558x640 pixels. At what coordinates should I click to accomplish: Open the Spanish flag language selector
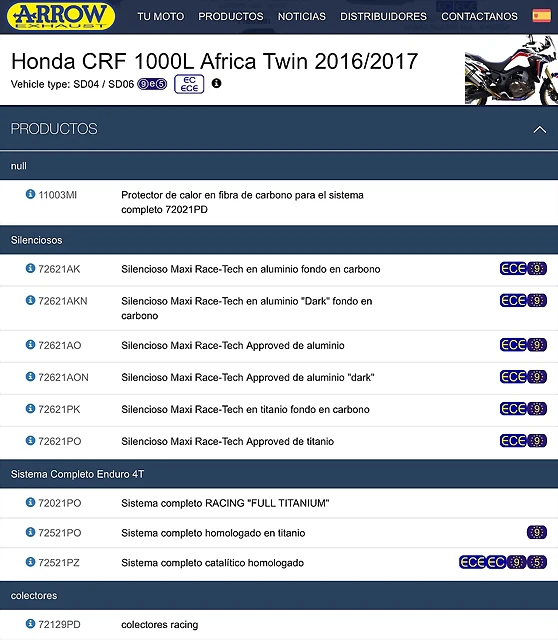[541, 16]
